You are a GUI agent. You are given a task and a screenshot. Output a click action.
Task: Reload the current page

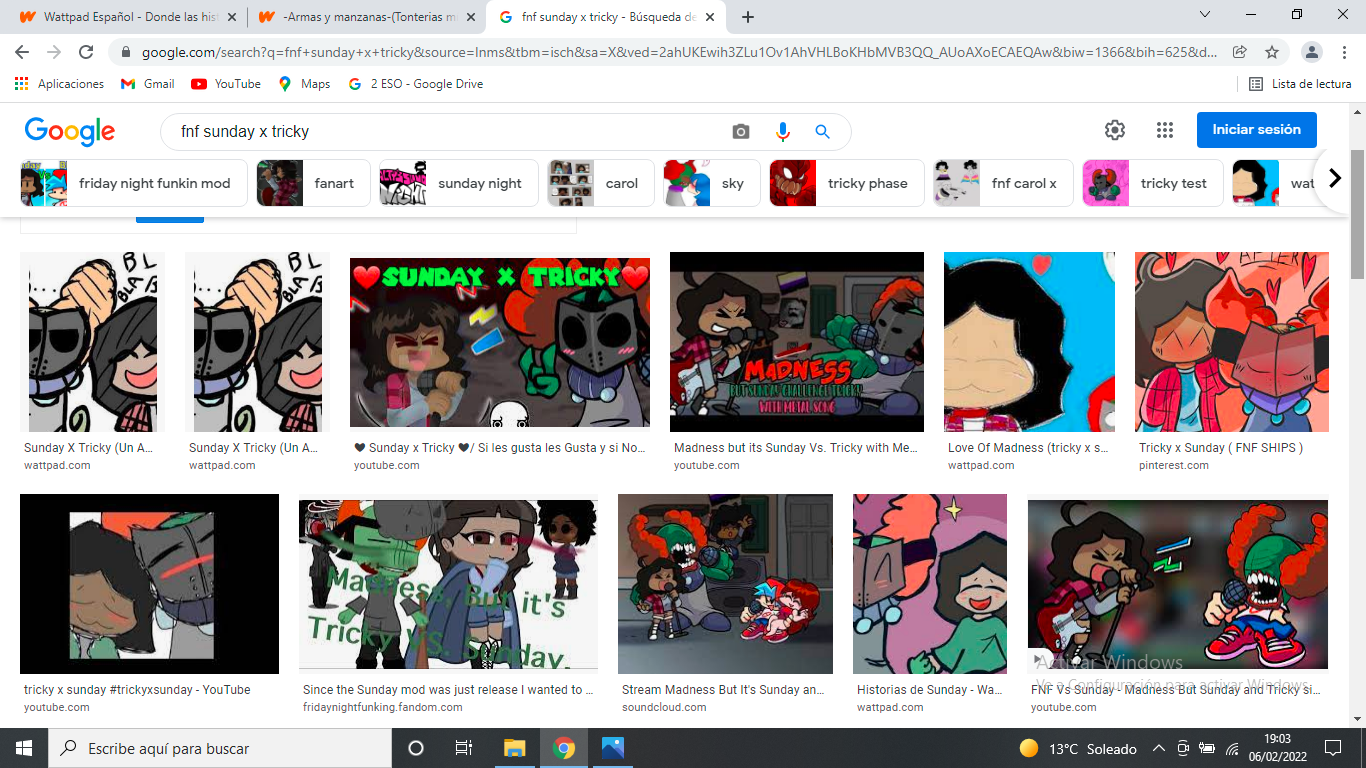tap(86, 52)
